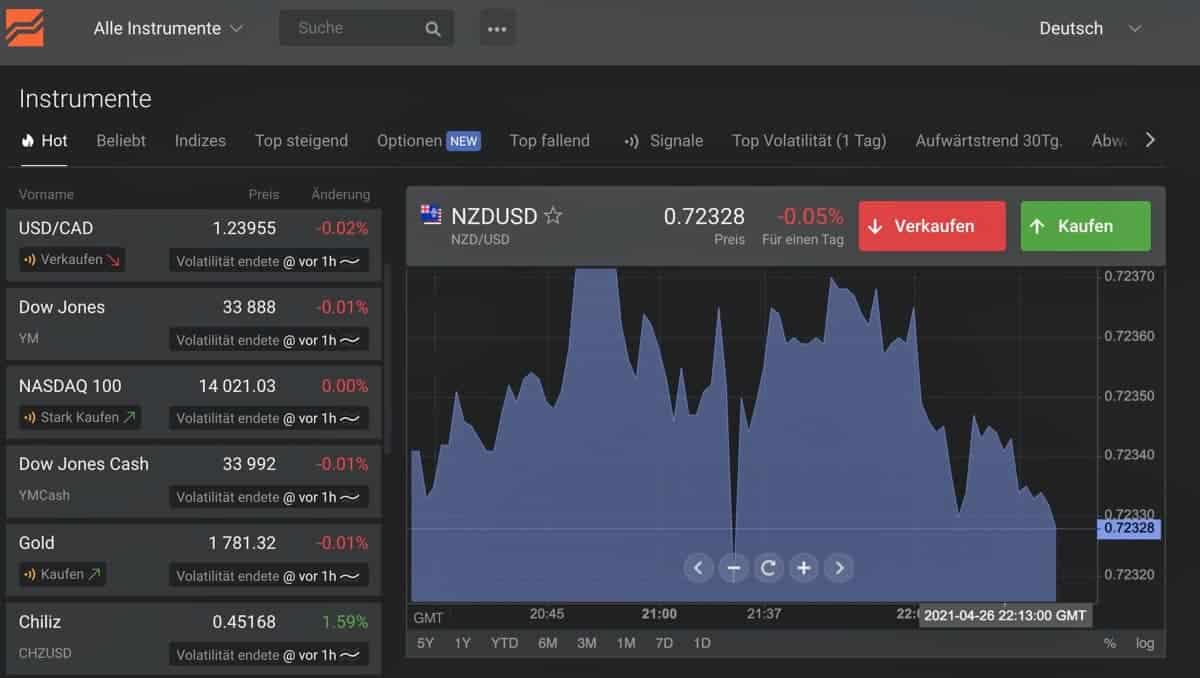
Task: Click Dow Jones Cash volatility ended indicator
Action: coord(269,497)
